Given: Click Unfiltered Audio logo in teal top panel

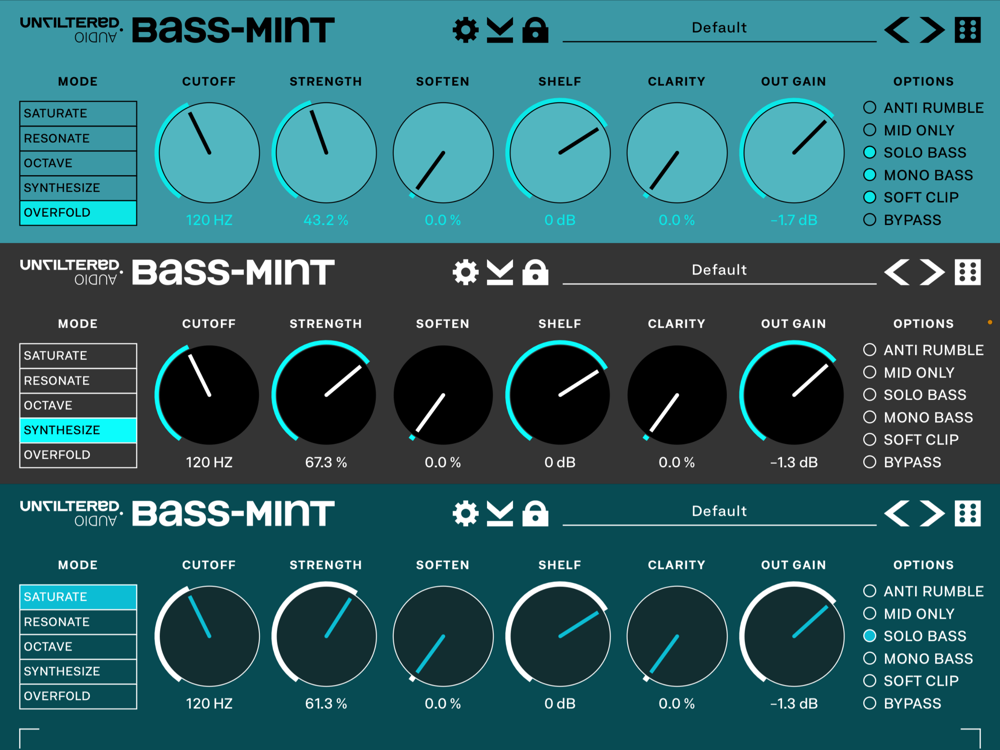Looking at the screenshot, I should 71,30.
